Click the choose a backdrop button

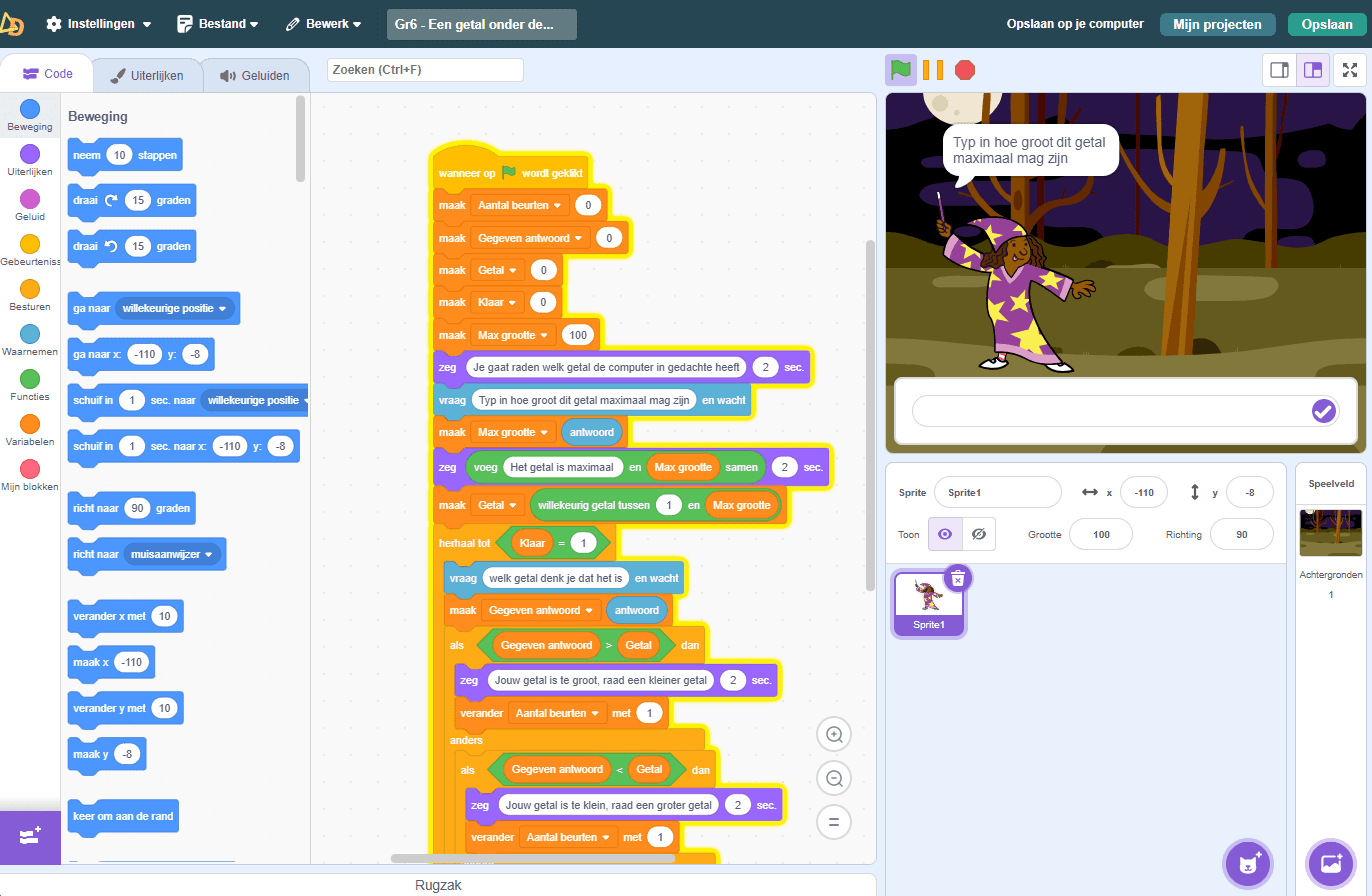[1331, 863]
